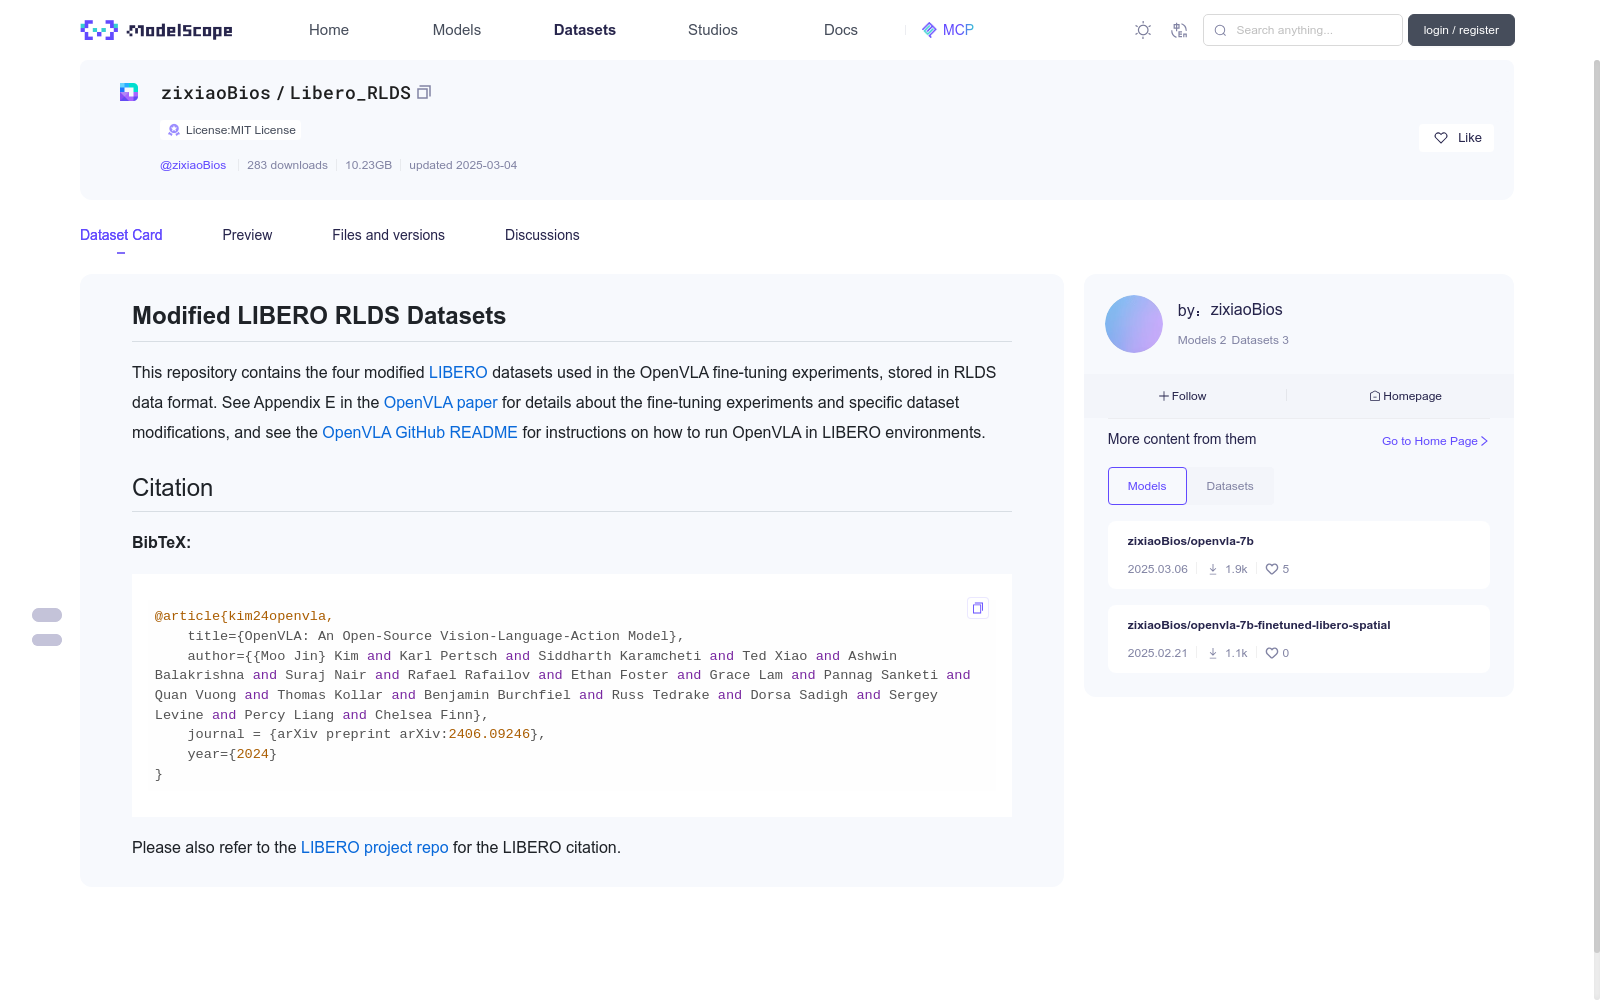This screenshot has width=1600, height=1000.
Task: Click the "More content from them" text
Action: 1182,439
